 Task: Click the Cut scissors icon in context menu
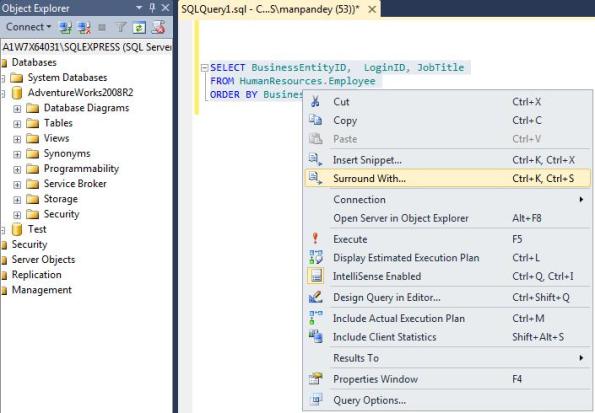[315, 101]
